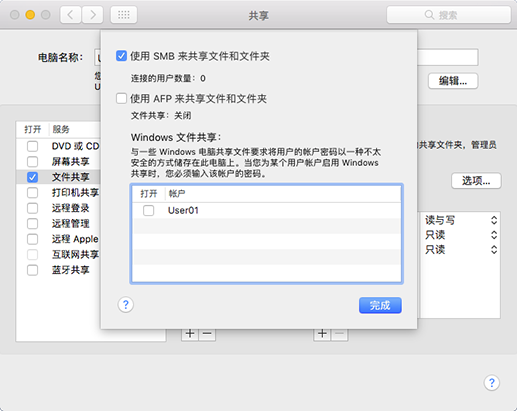Select User01 in the accounts table

pyautogui.click(x=267, y=210)
